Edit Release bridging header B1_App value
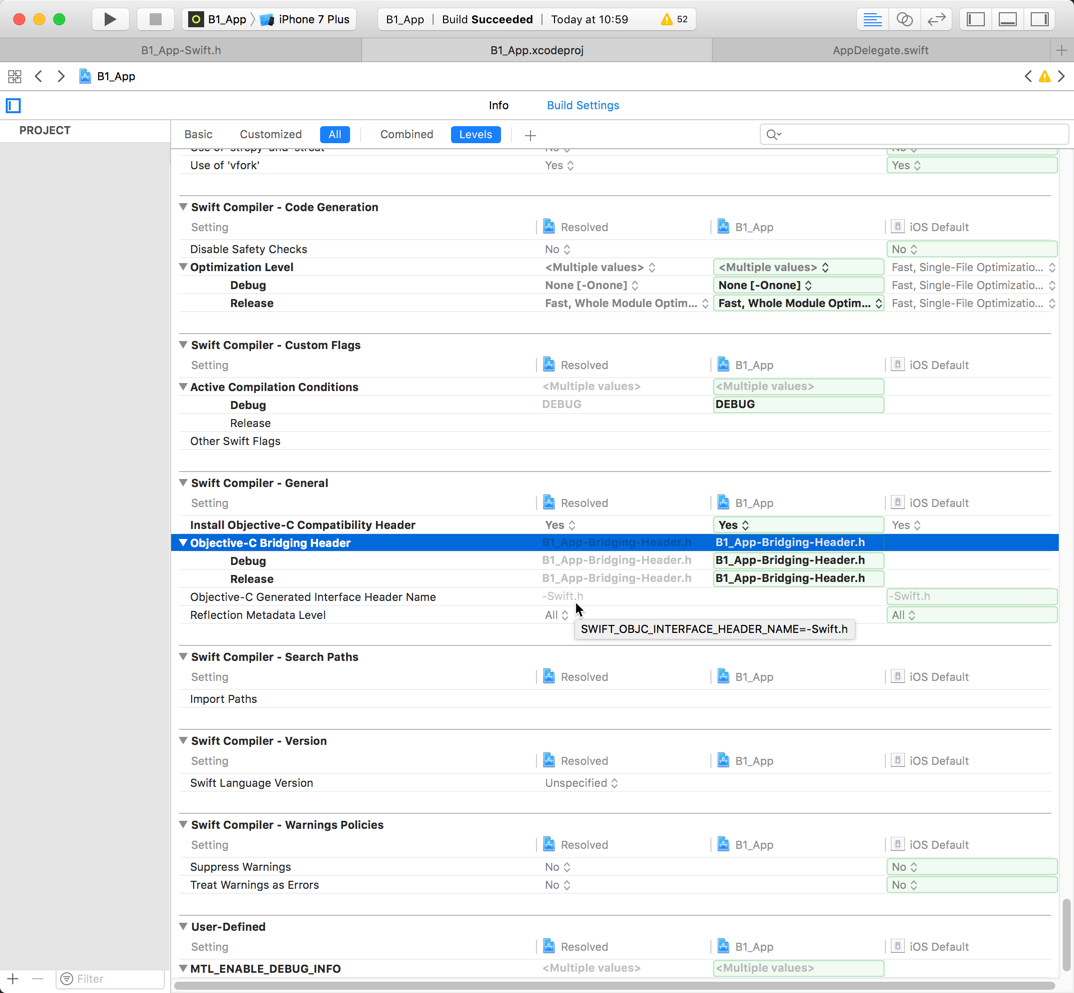The width and height of the screenshot is (1074, 993). (798, 578)
